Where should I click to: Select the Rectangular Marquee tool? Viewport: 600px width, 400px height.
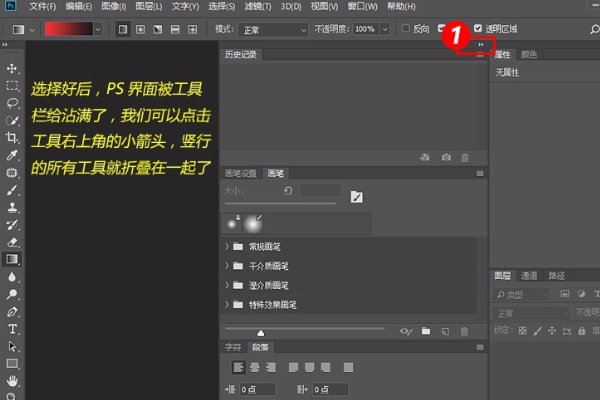12,86
